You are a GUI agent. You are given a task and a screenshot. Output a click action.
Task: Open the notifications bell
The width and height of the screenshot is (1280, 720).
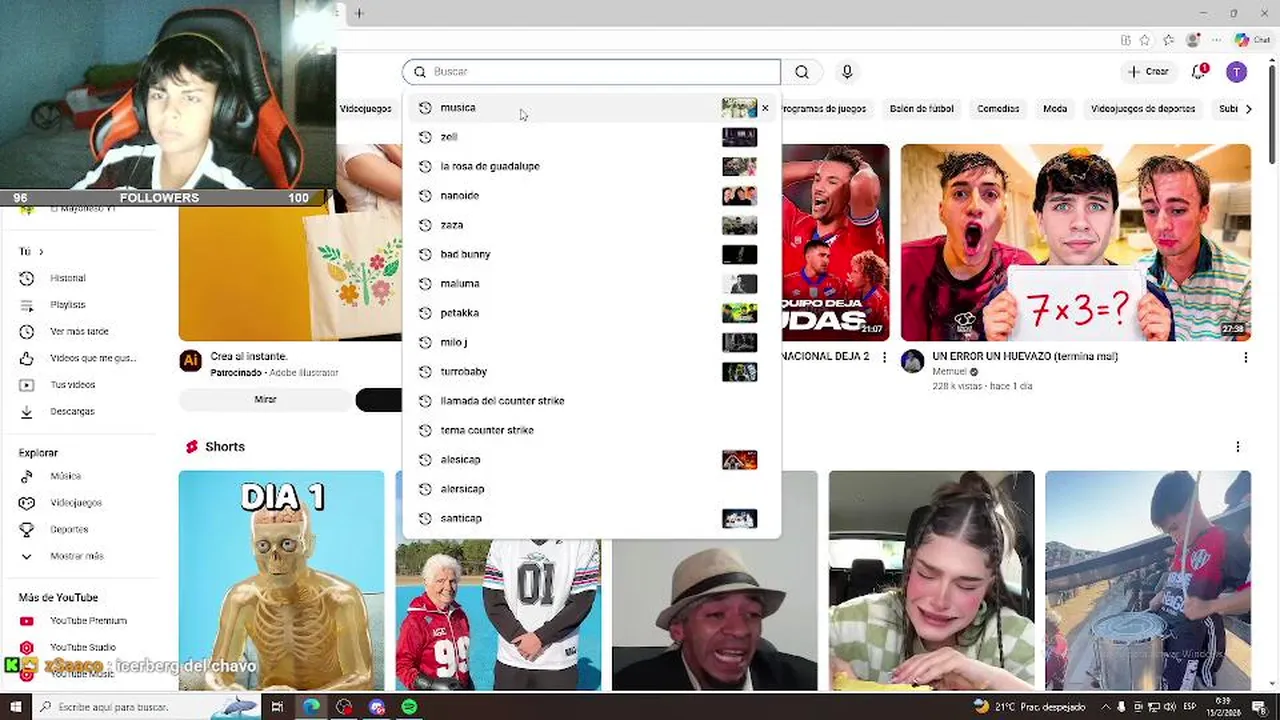tap(1199, 72)
